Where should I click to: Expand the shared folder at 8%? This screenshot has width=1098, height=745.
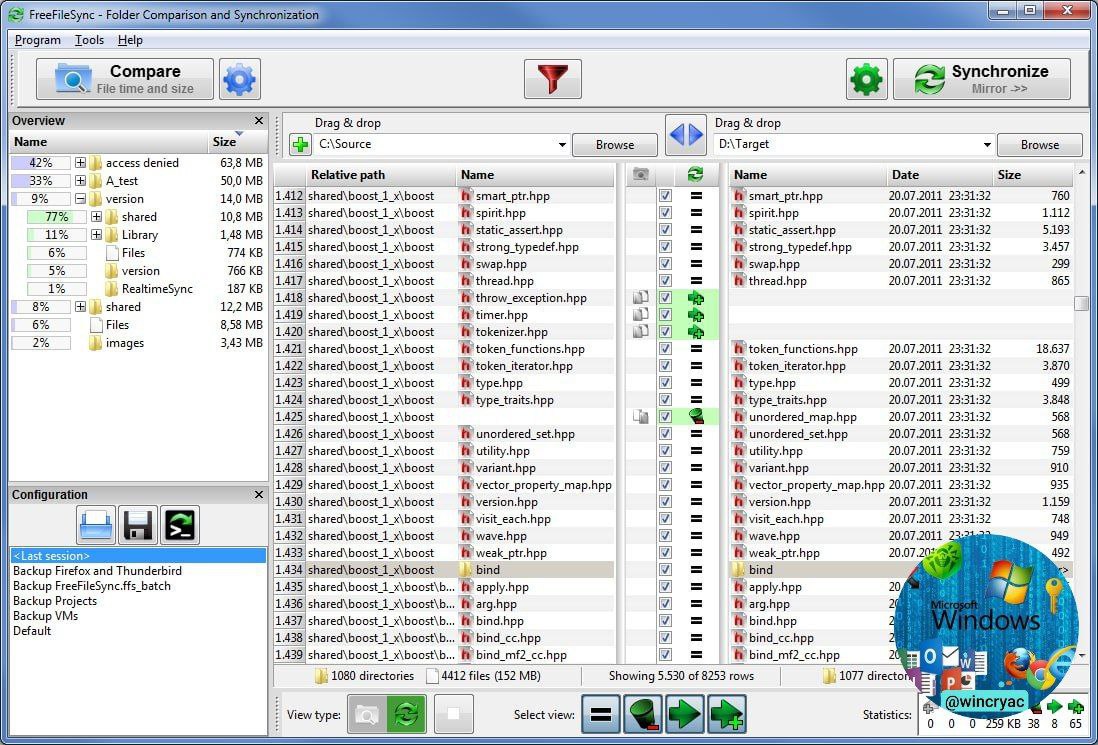pyautogui.click(x=81, y=307)
